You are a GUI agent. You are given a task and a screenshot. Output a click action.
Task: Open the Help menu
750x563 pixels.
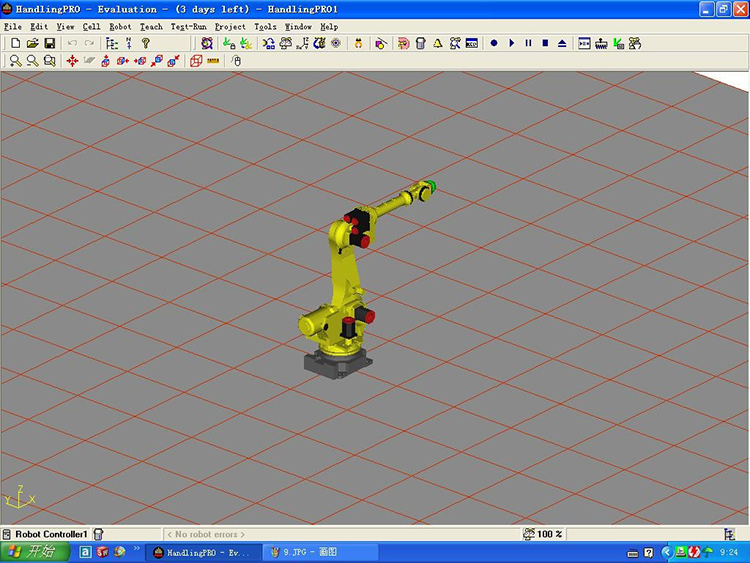pyautogui.click(x=329, y=27)
